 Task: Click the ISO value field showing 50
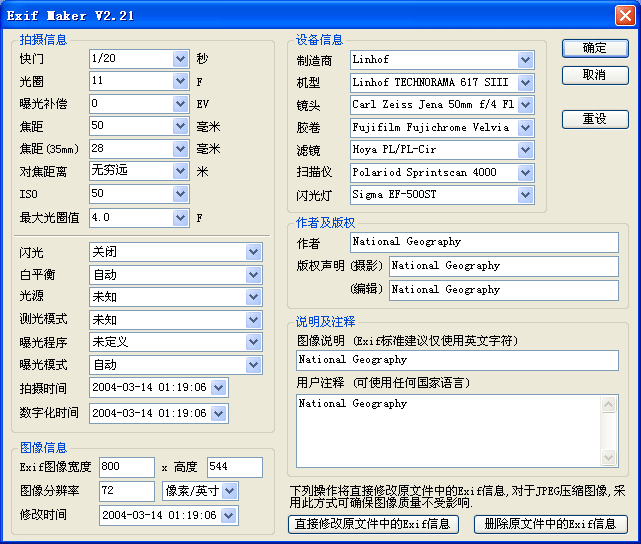tap(131, 194)
